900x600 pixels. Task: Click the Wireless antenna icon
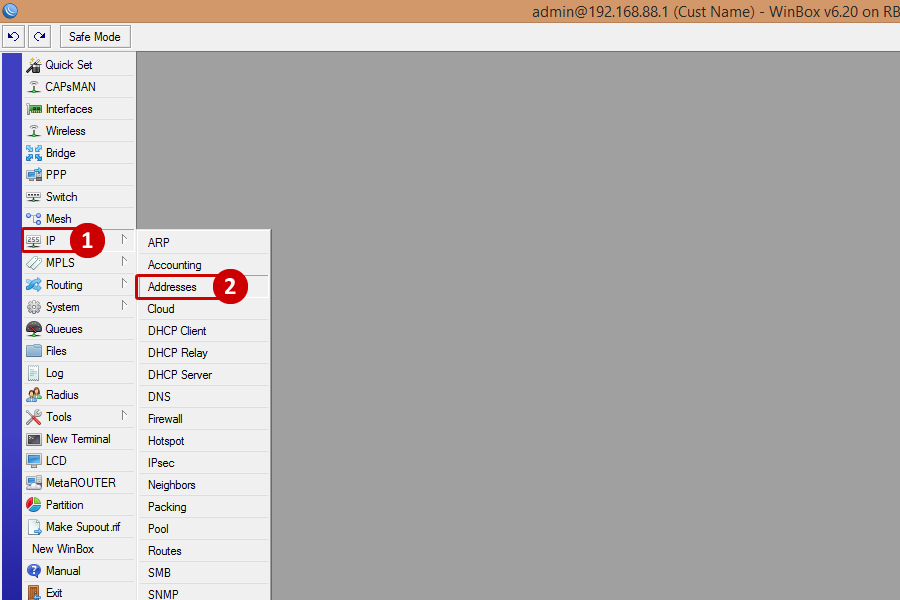pos(34,131)
